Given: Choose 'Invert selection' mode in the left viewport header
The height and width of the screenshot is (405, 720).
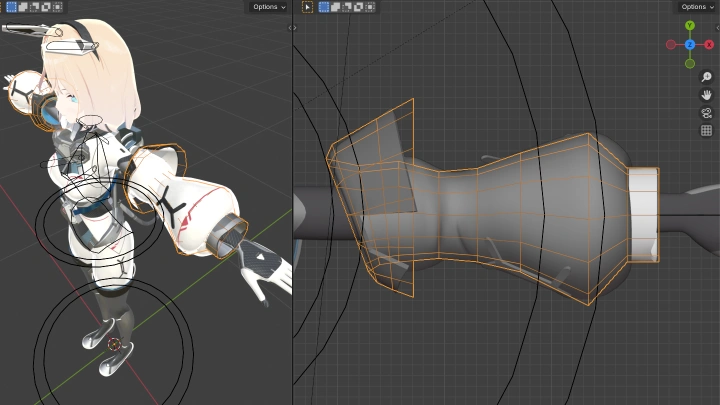Looking at the screenshot, I should coord(46,7).
